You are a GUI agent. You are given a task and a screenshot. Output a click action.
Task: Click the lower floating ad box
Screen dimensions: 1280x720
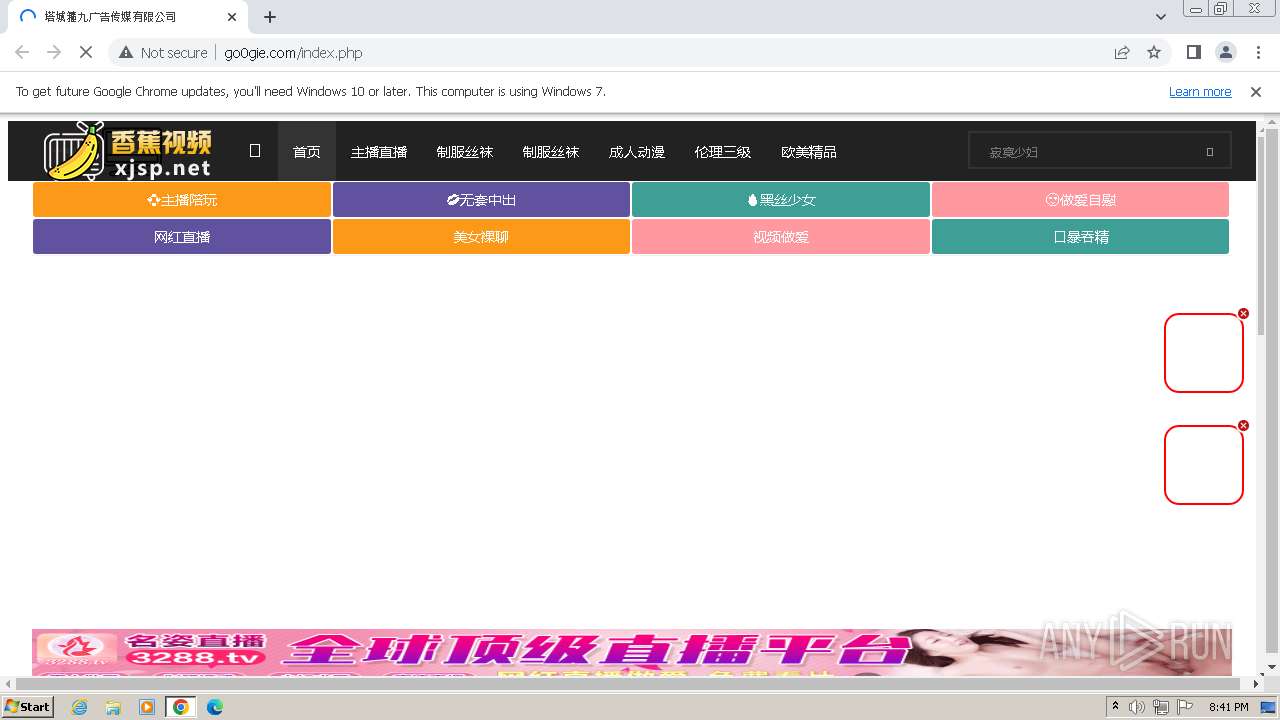click(1204, 465)
